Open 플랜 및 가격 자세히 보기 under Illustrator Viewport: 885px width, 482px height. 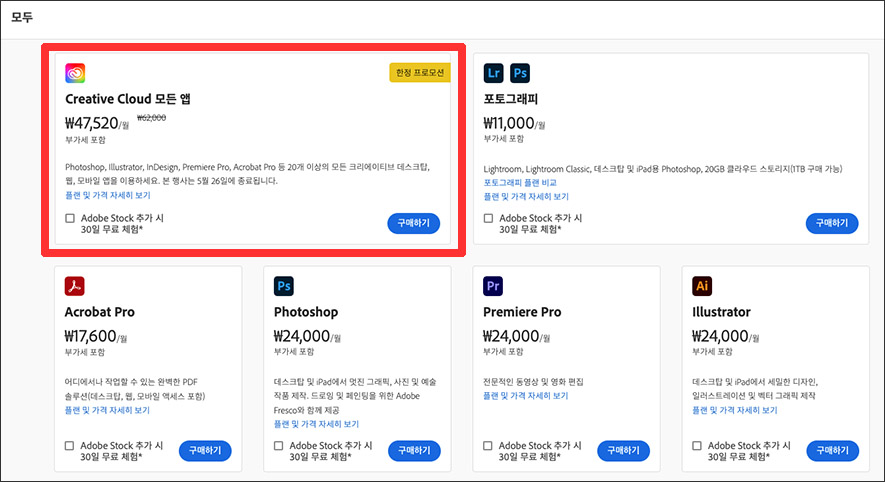tap(735, 410)
